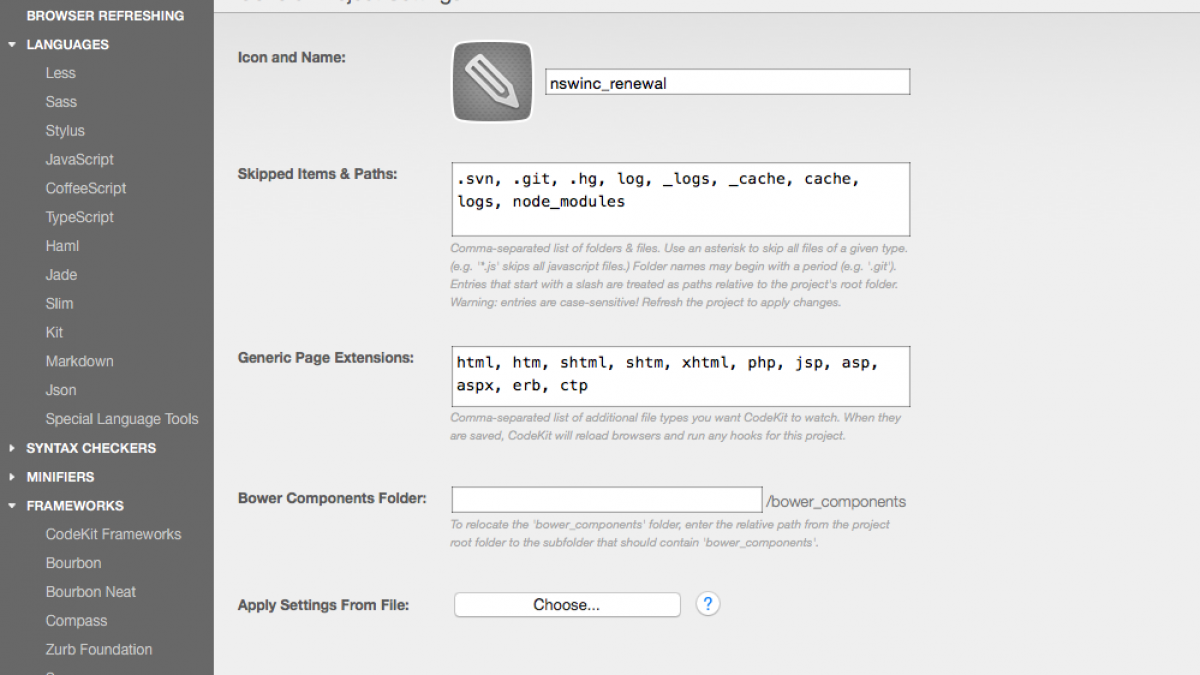Expand the Syntax Checkers section
This screenshot has height=675, width=1200.
[x=12, y=448]
